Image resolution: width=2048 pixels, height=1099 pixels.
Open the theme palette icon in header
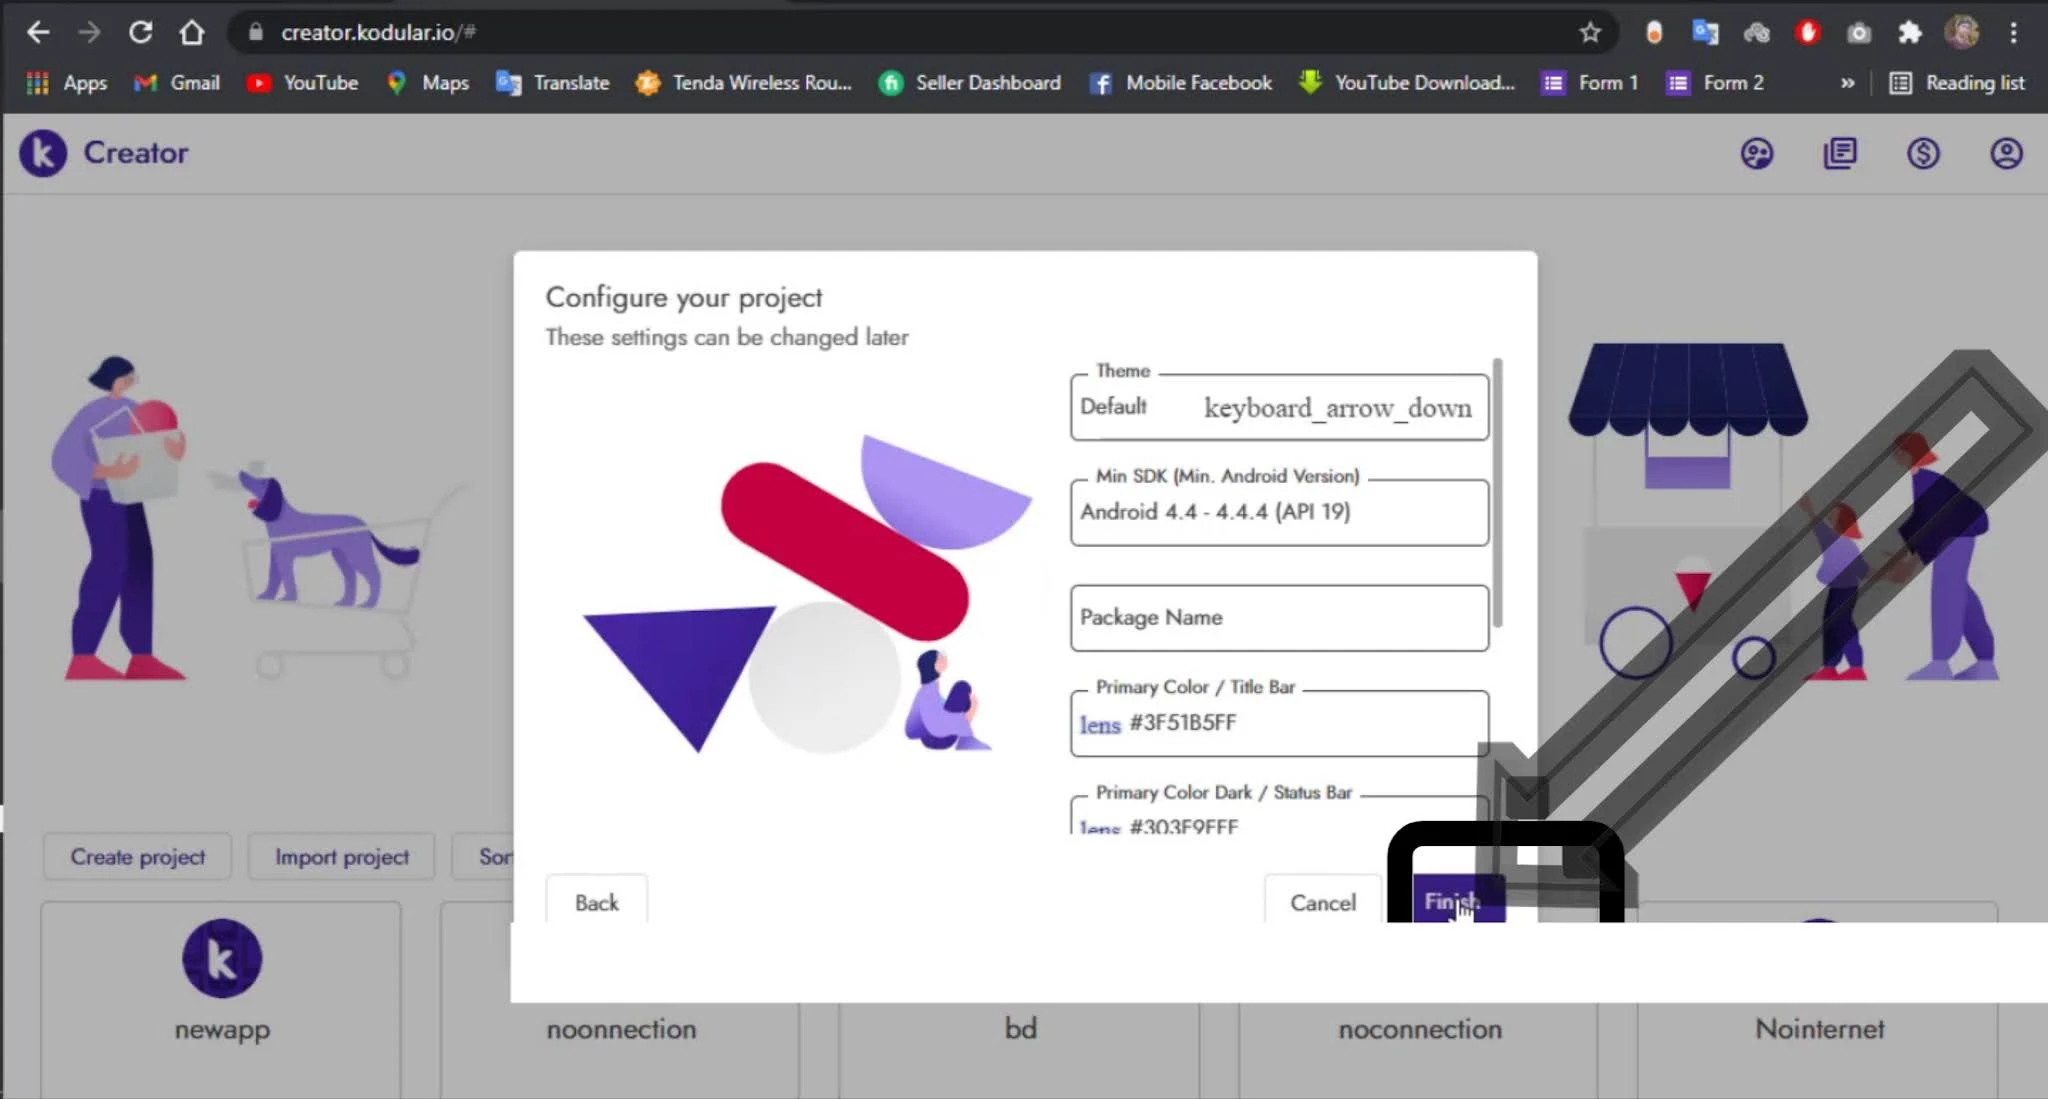1756,153
